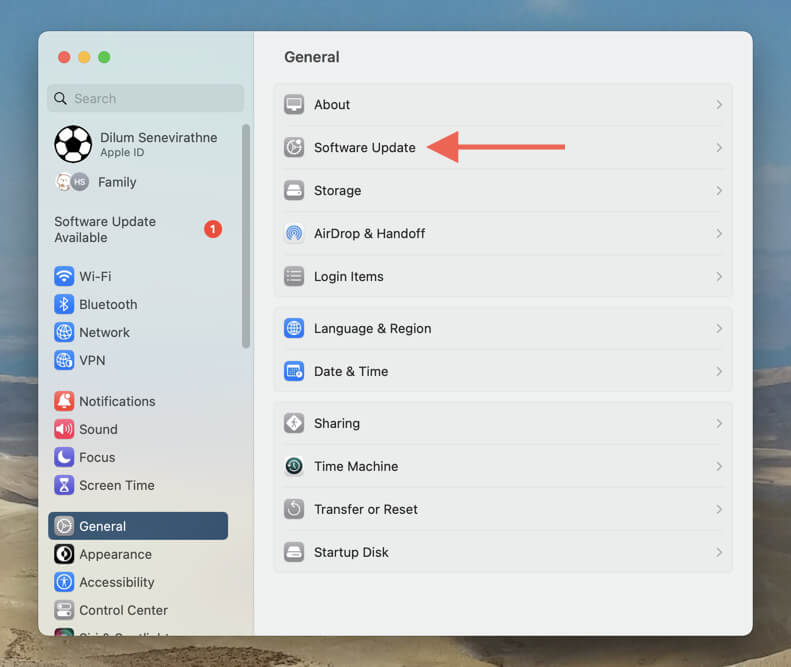
Task: Click the Wi-Fi sidebar icon
Action: (x=64, y=276)
